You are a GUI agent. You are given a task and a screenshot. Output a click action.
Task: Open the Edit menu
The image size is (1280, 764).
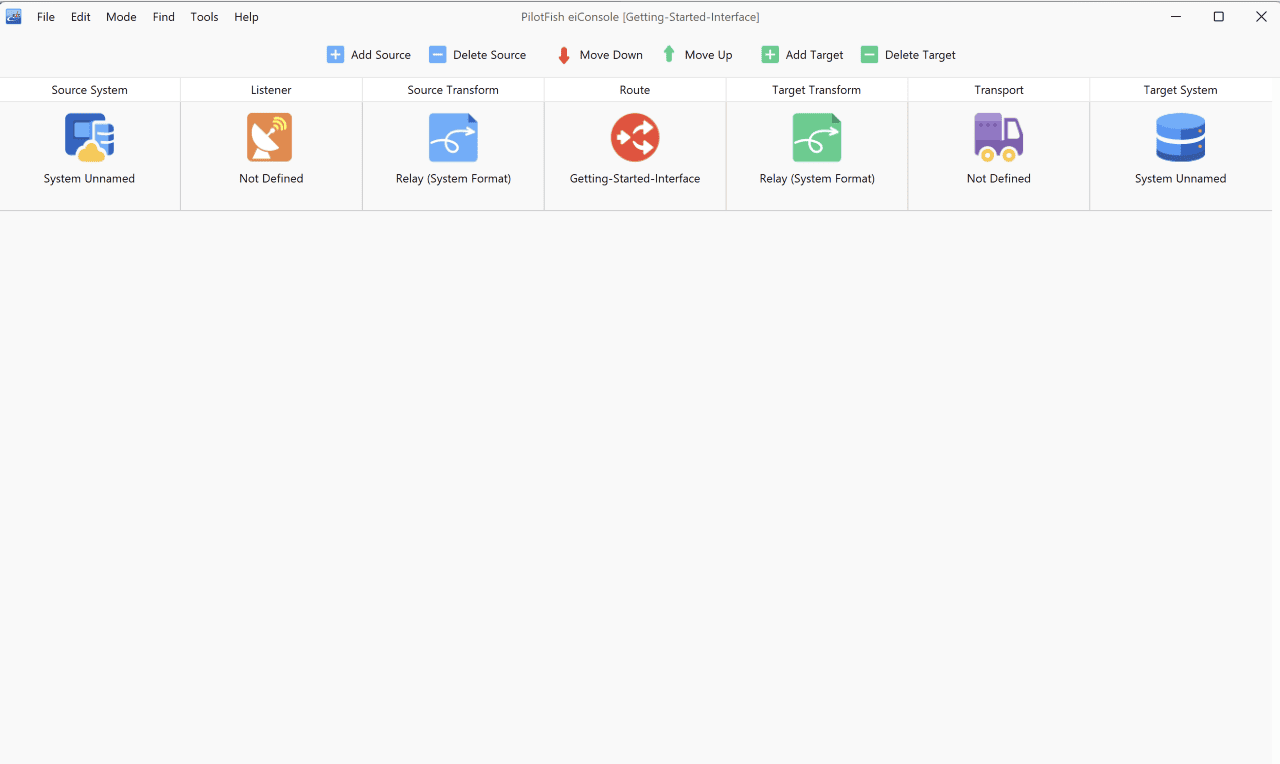tap(81, 17)
